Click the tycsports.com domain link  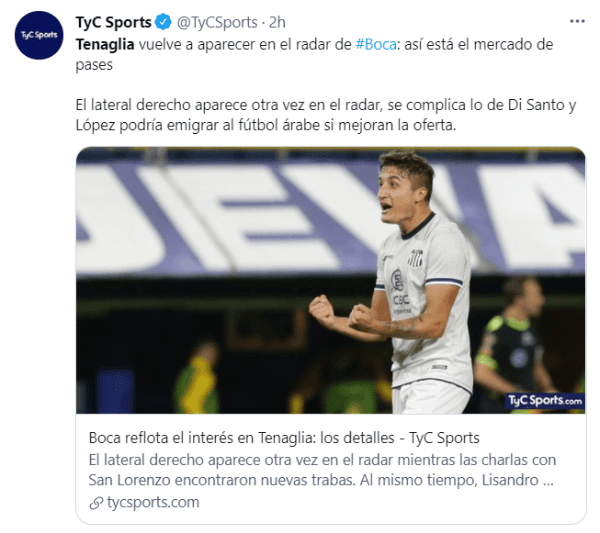tap(153, 502)
